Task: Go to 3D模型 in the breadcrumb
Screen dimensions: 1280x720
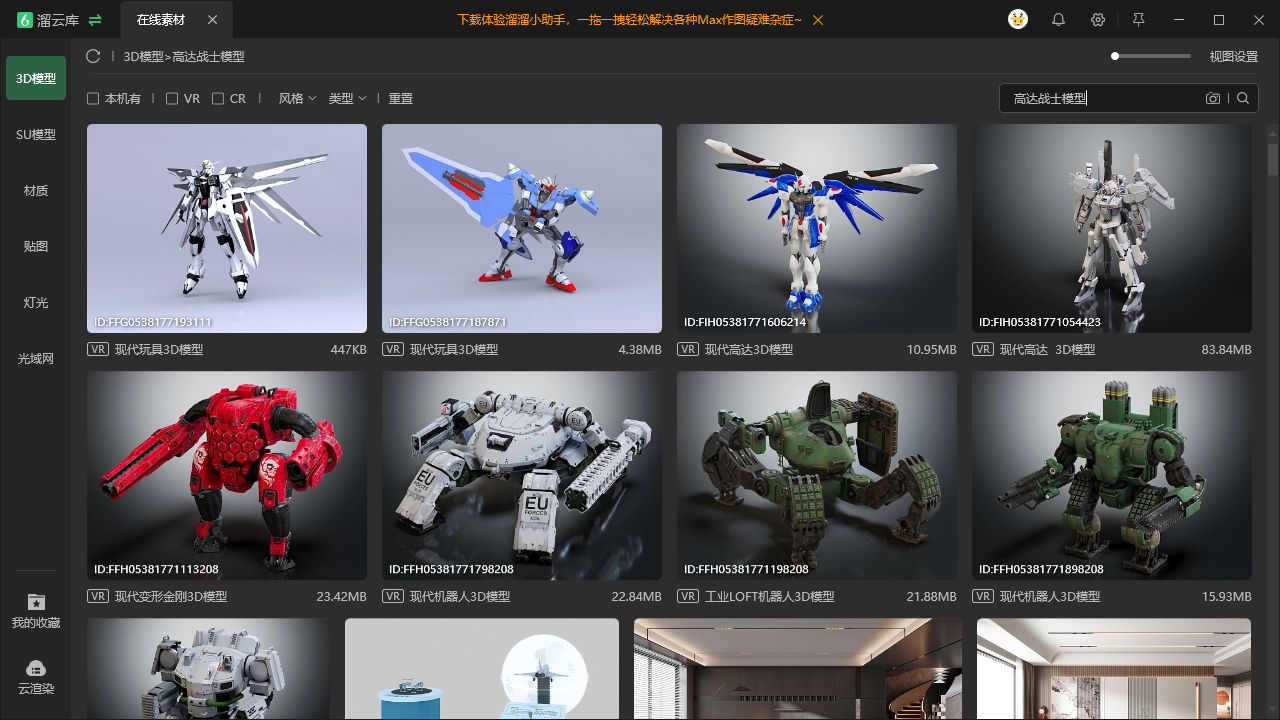Action: click(x=143, y=57)
